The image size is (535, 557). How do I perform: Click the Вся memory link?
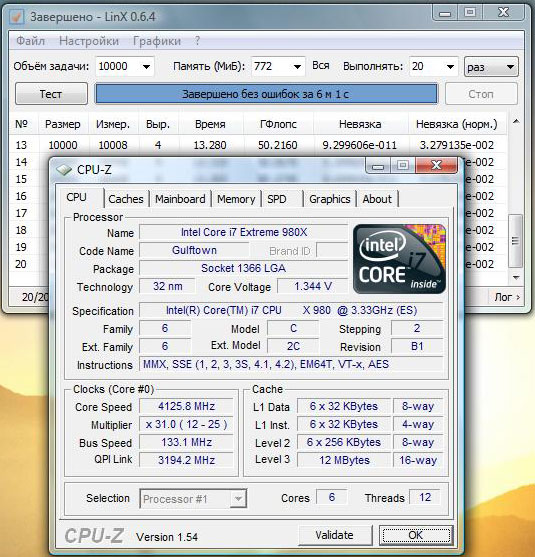[320, 66]
